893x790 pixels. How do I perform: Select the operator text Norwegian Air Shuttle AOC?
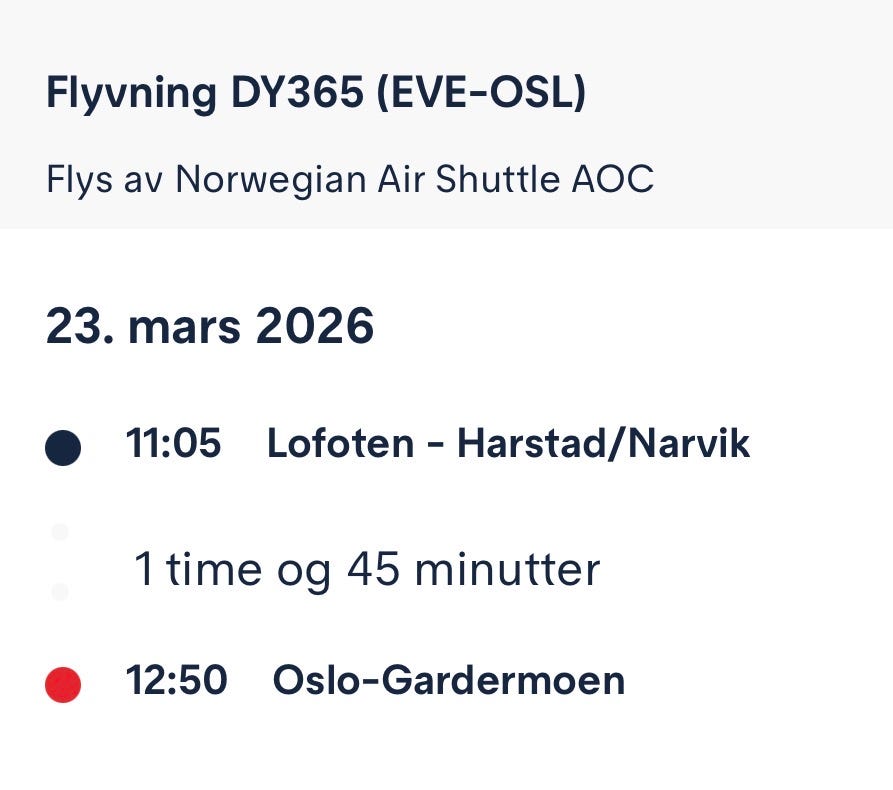pyautogui.click(x=415, y=179)
